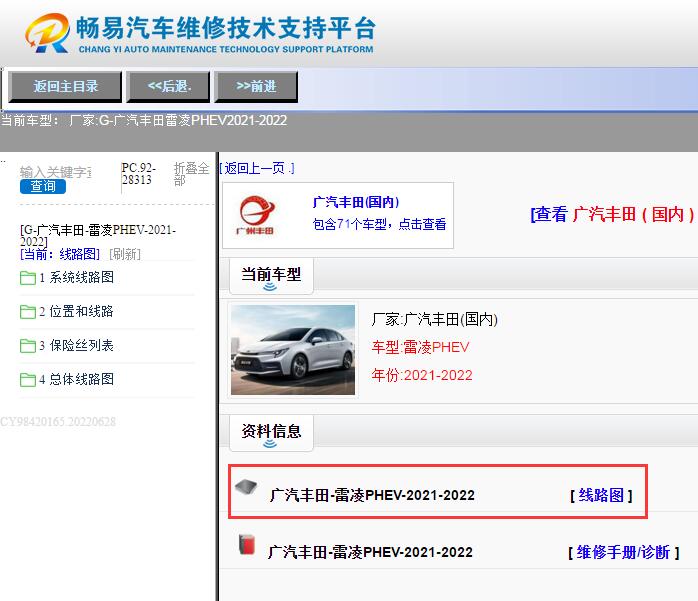698x601 pixels.
Task: Click the 当前：线路图 link in sidebar
Action: point(60,254)
